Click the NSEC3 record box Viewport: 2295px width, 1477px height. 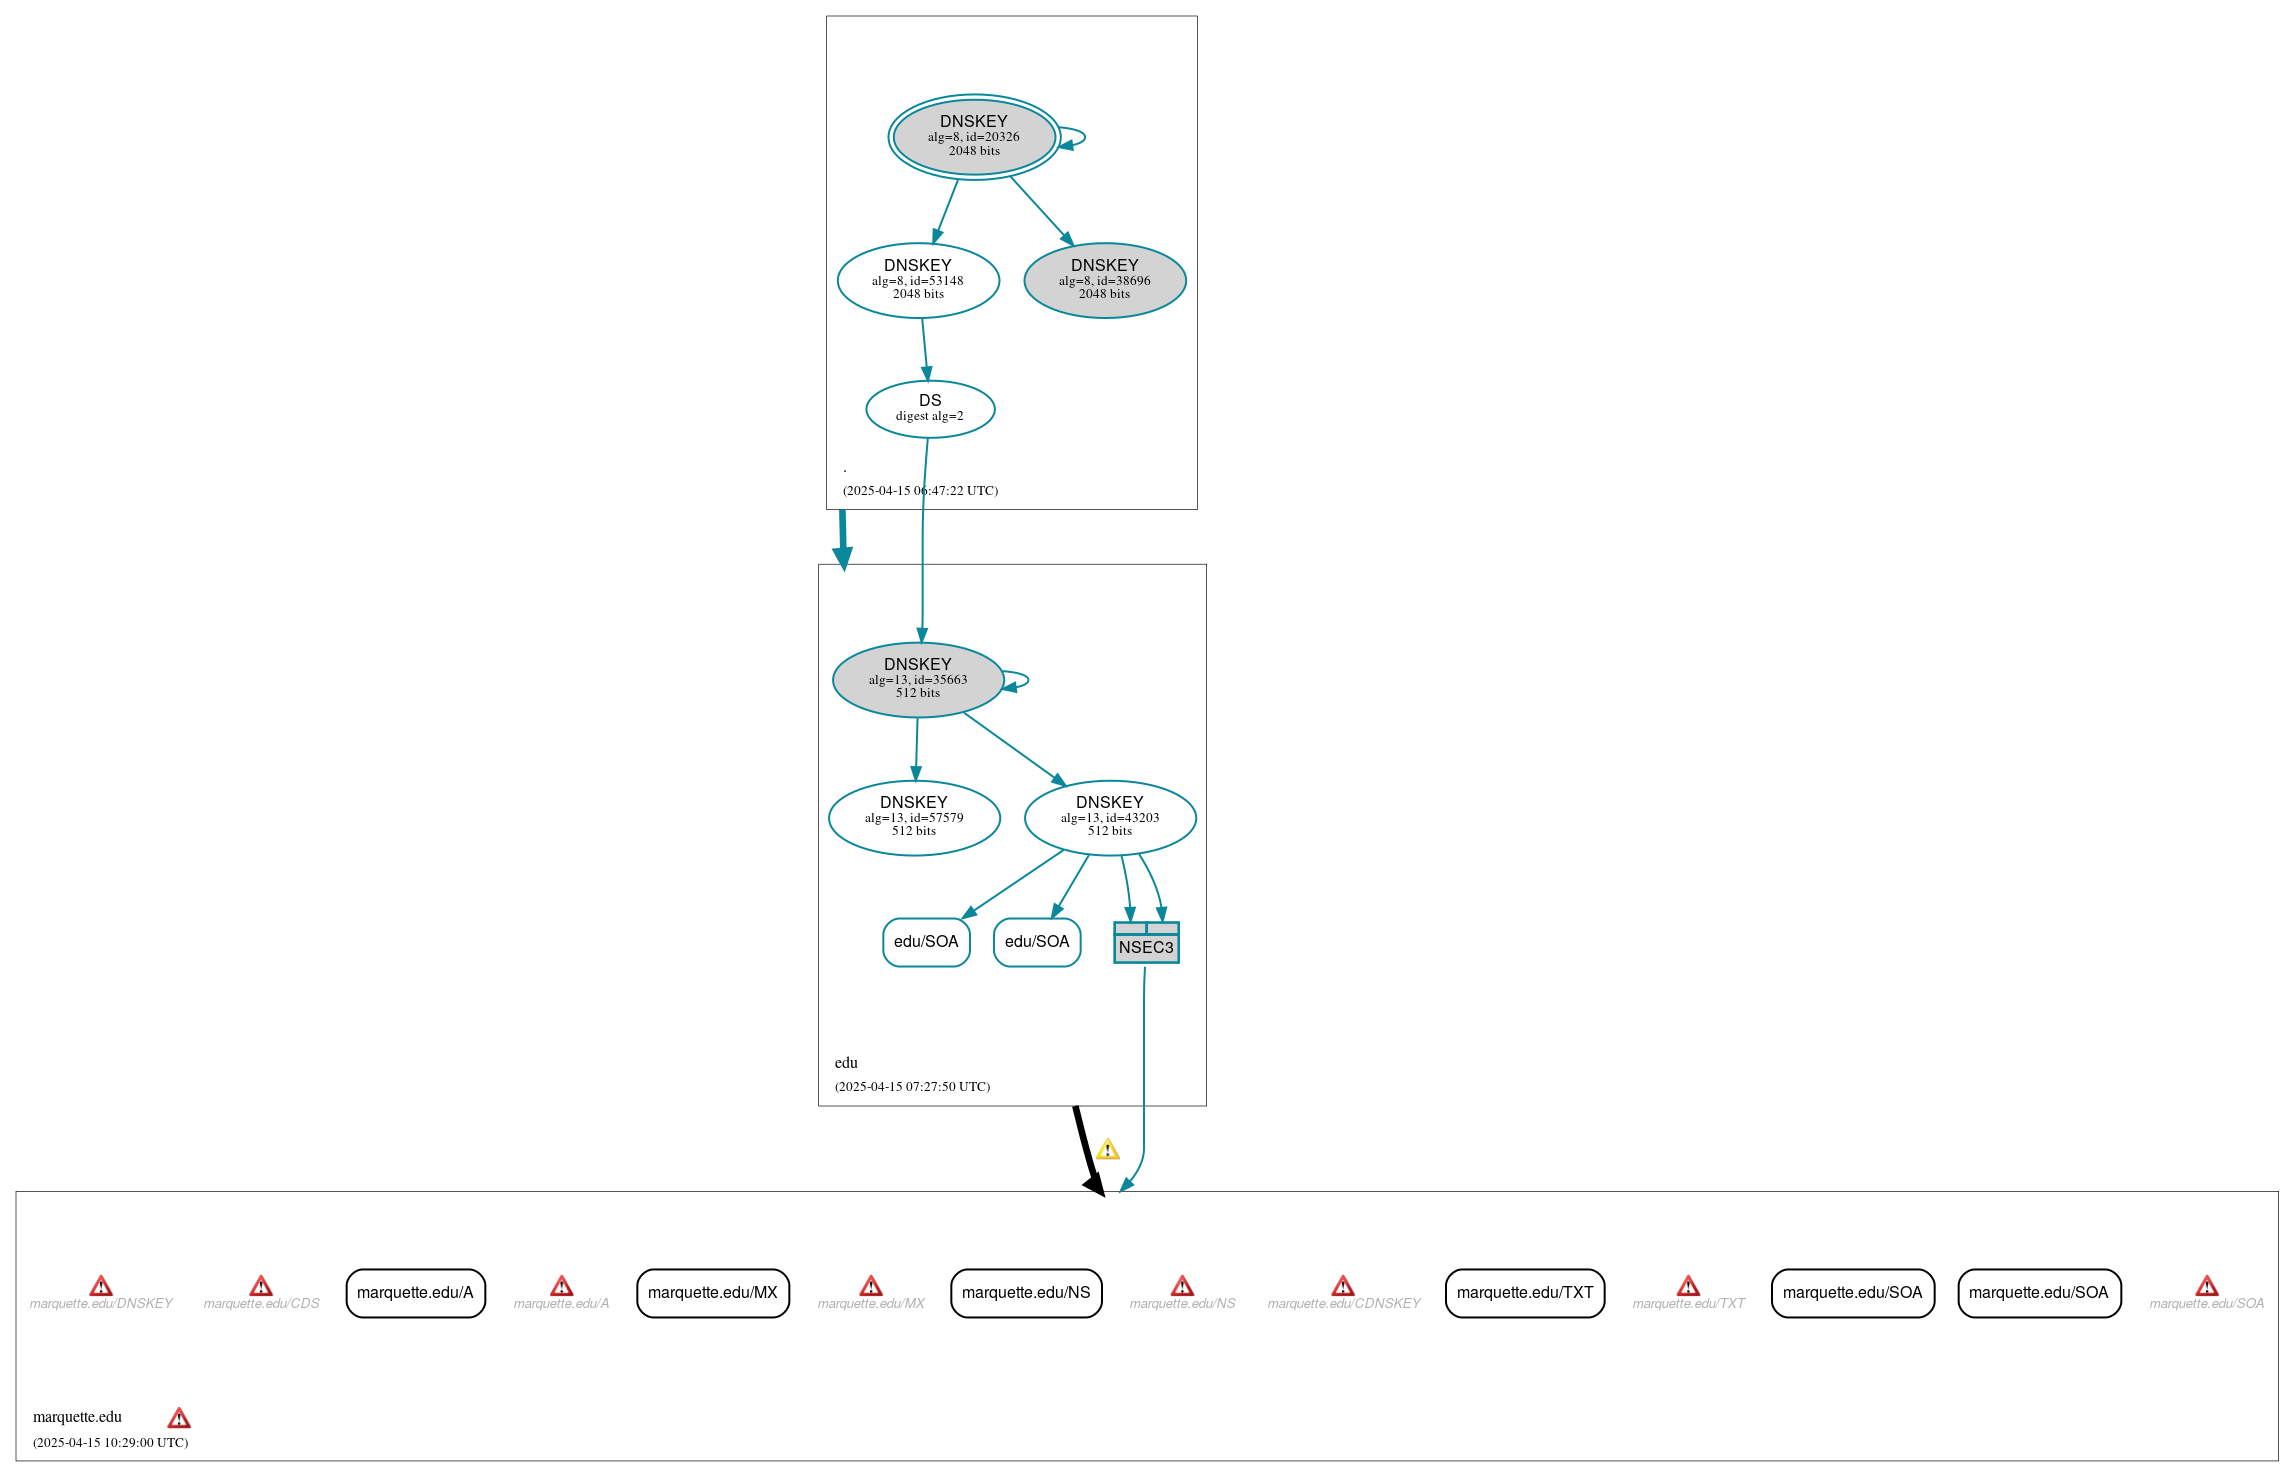click(x=1146, y=943)
